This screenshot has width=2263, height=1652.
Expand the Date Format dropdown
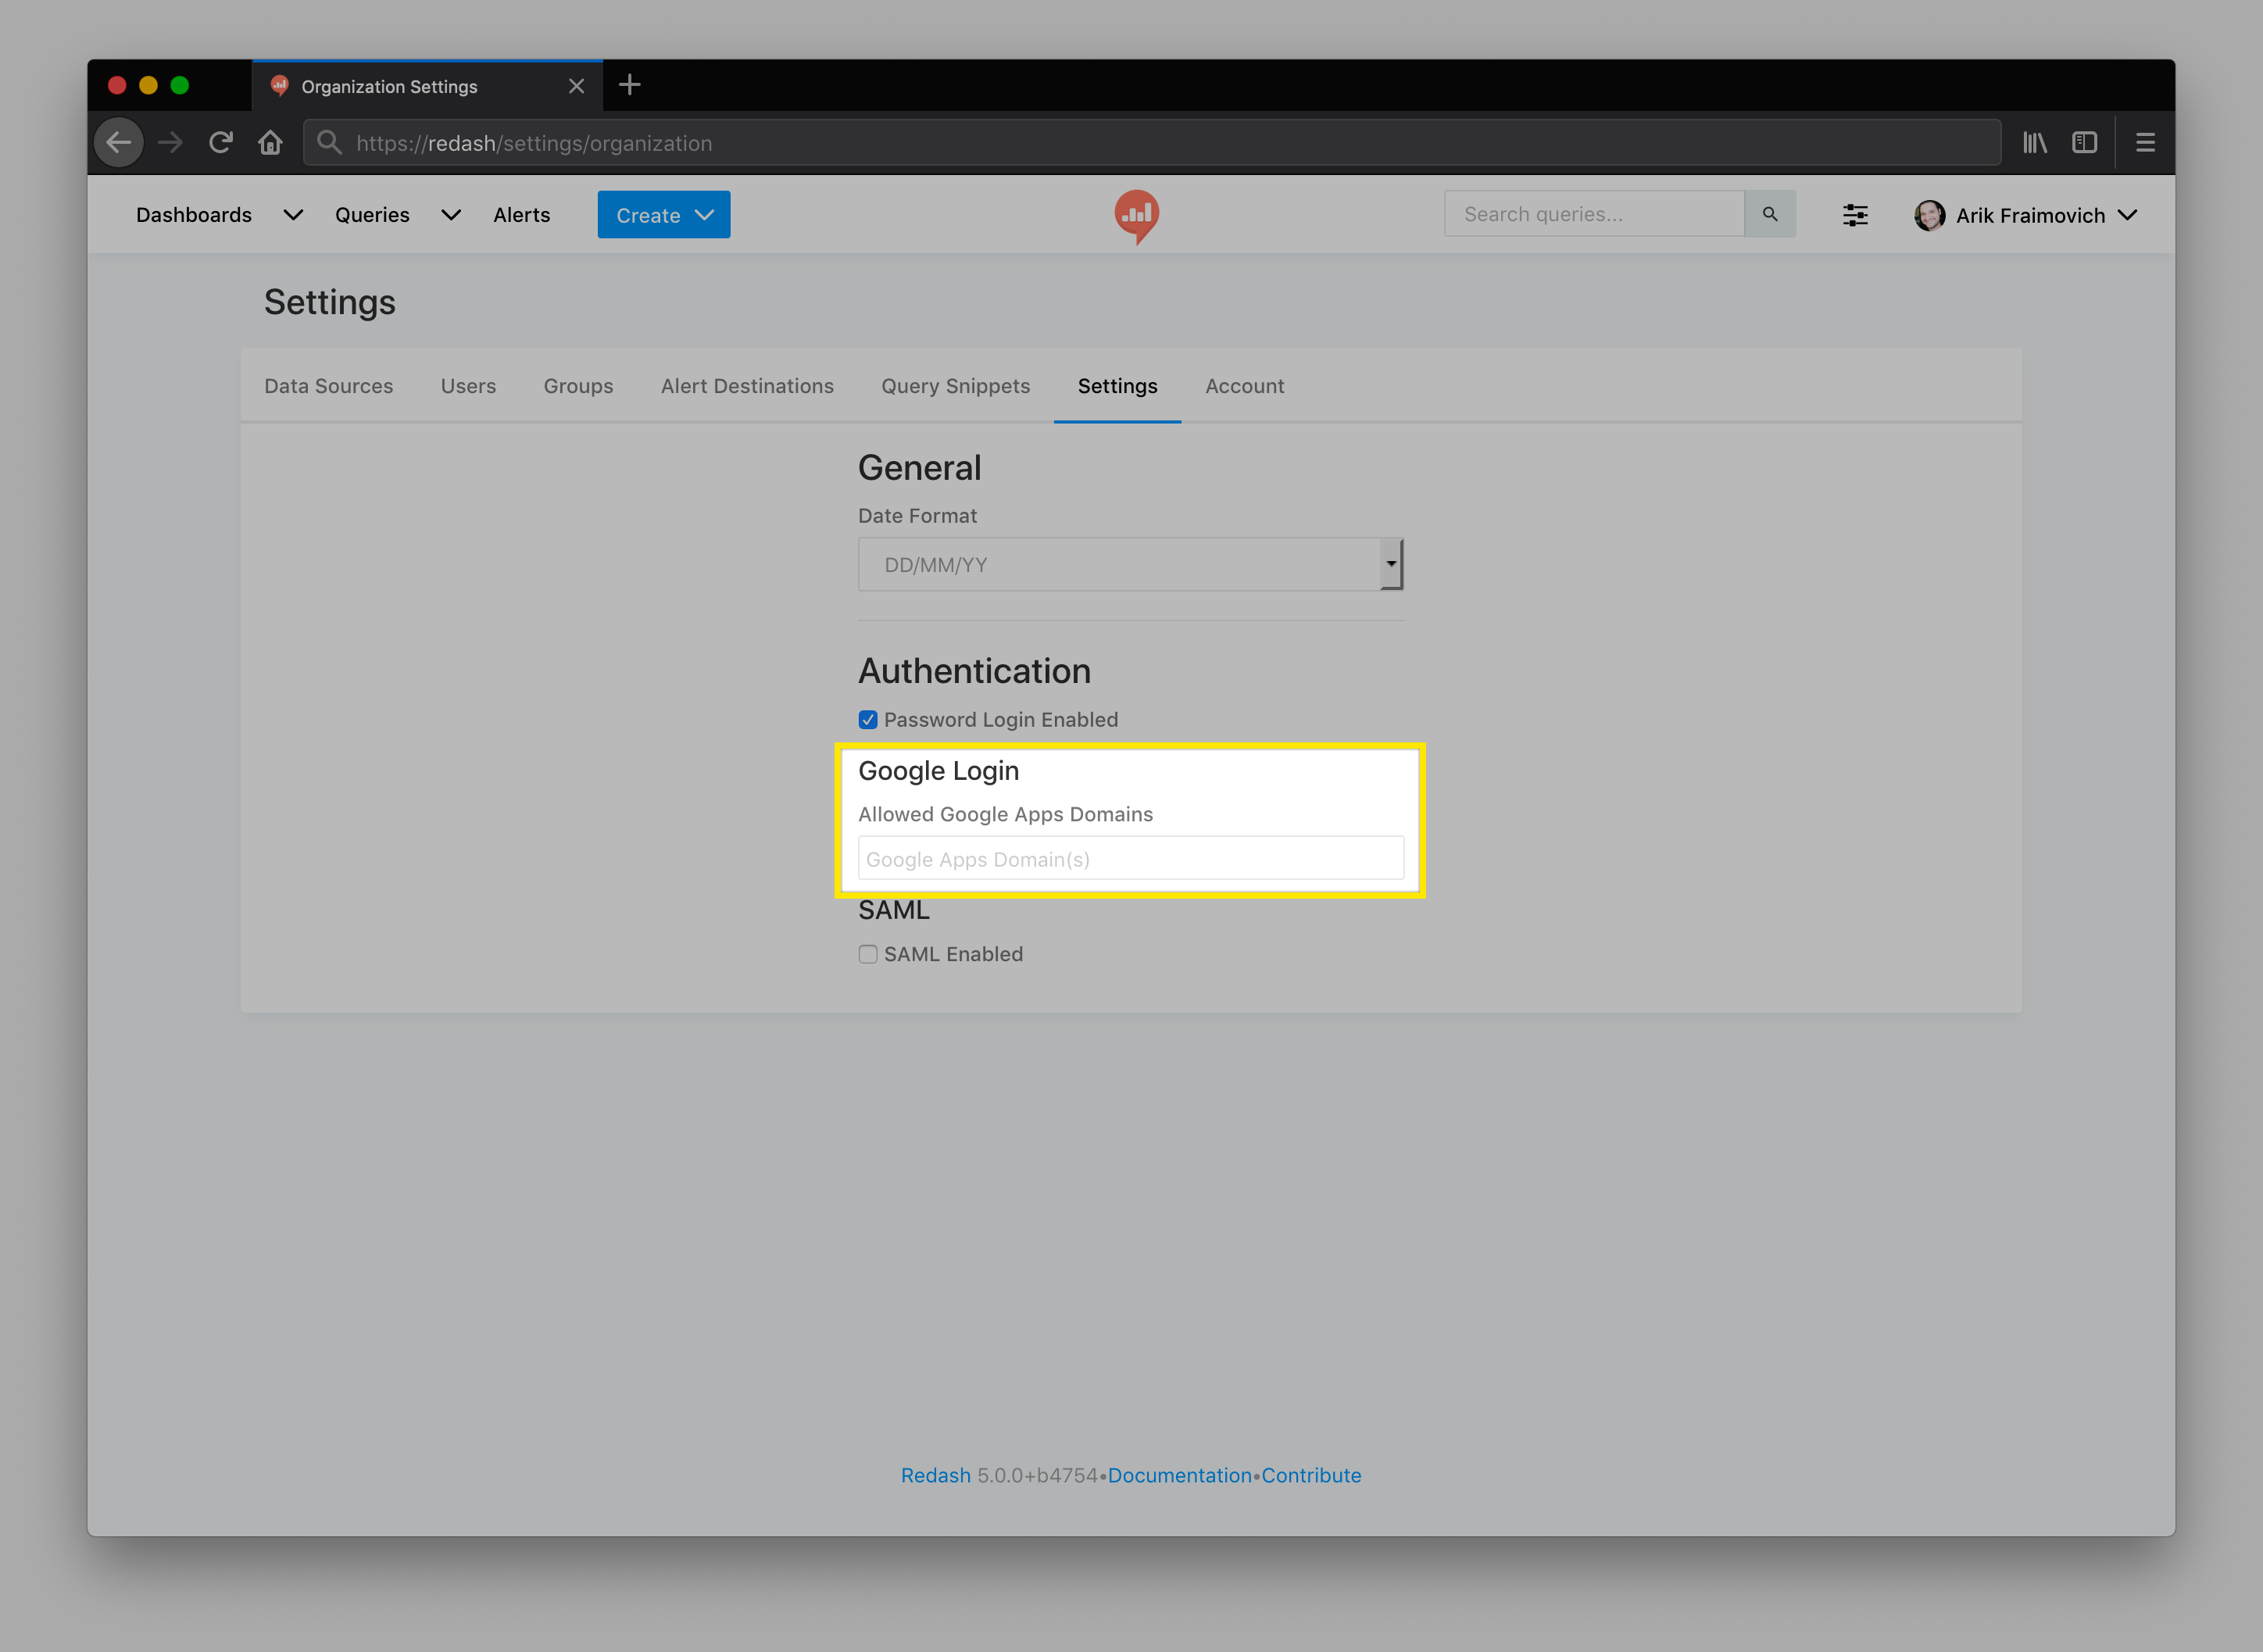(1130, 565)
